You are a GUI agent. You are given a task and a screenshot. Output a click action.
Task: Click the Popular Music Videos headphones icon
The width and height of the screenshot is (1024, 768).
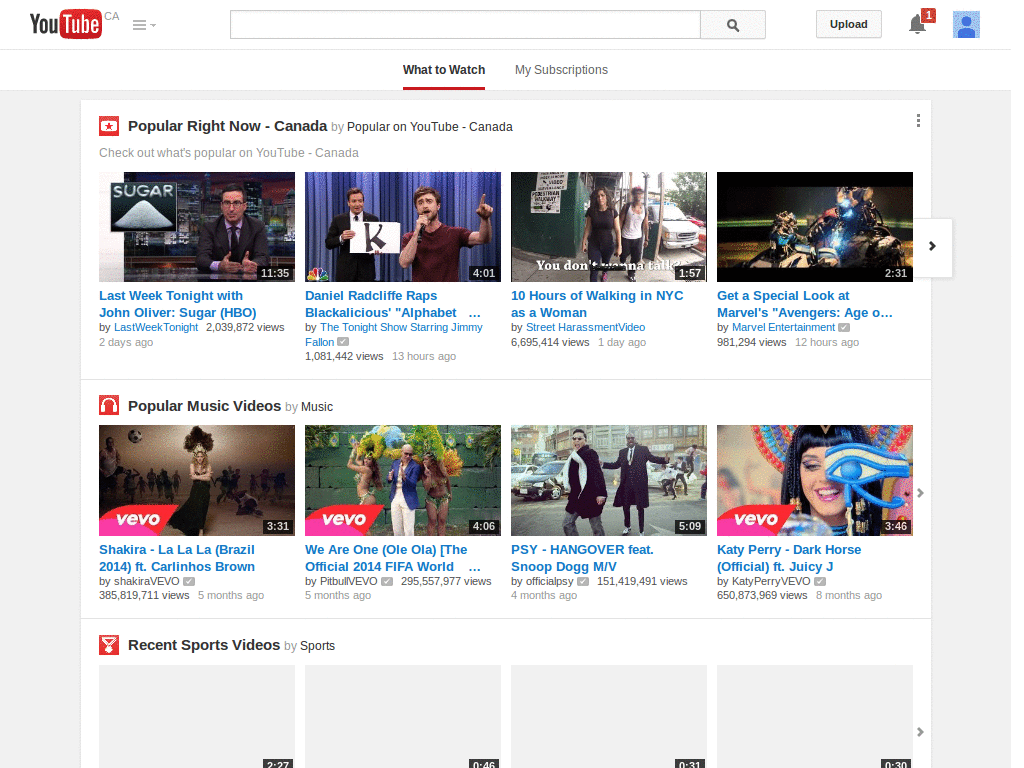(109, 406)
